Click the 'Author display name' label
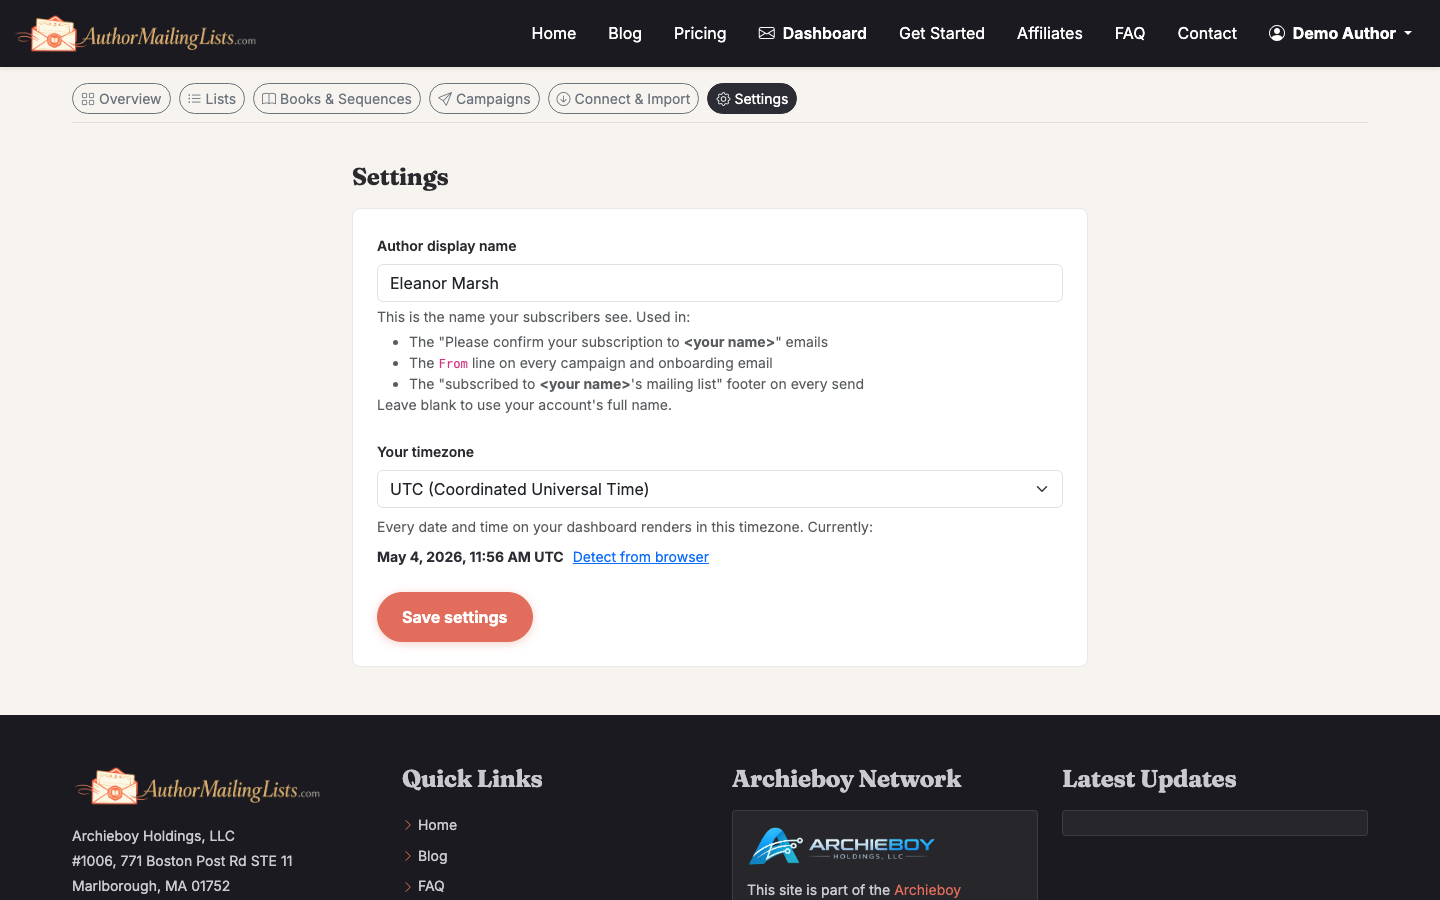Screen dimensions: 1440x900 coord(447,246)
